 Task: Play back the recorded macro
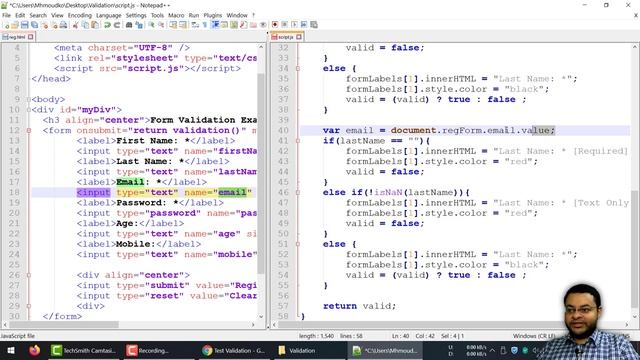click(x=294, y=25)
